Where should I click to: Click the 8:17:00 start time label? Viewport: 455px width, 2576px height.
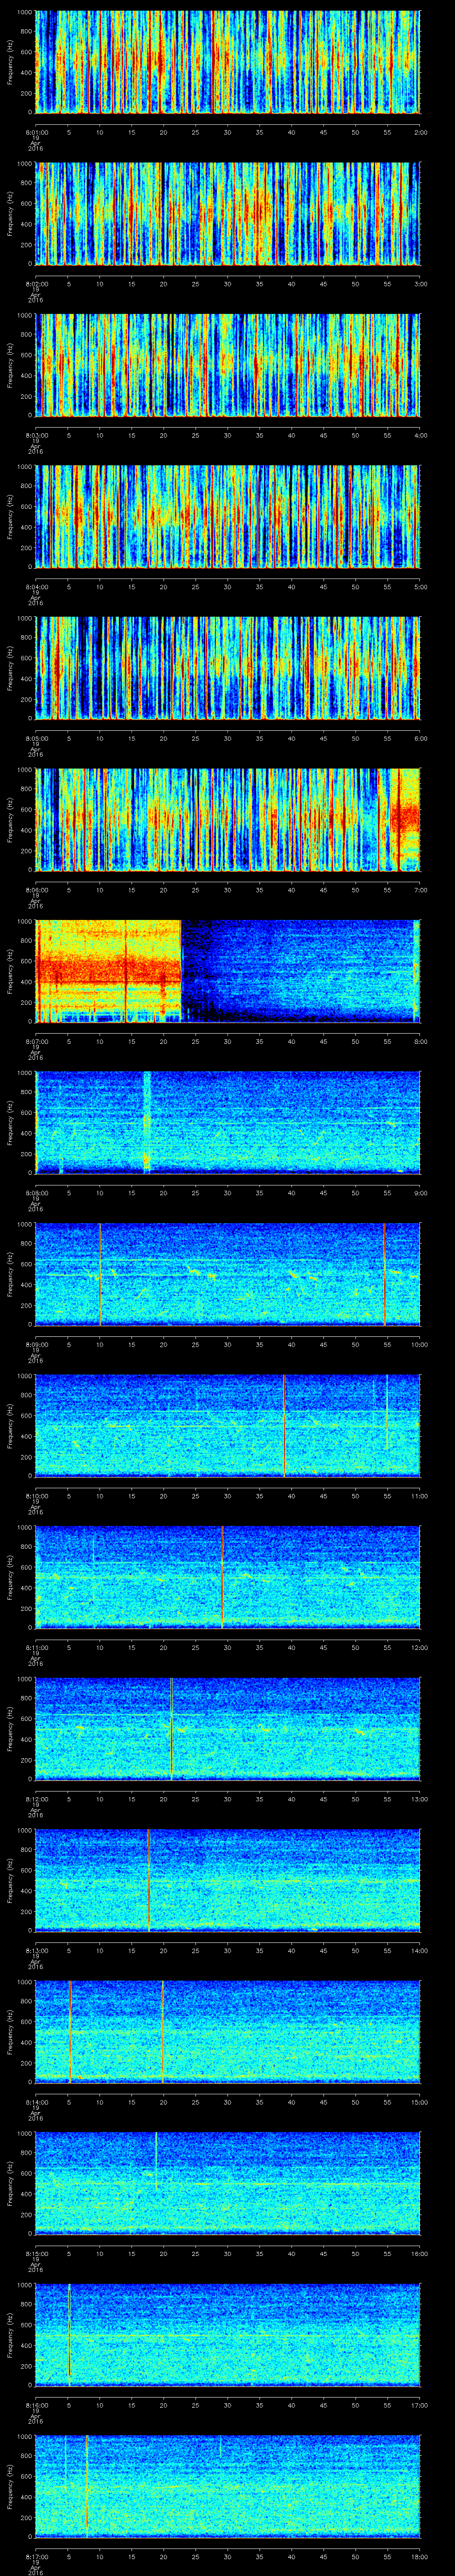pos(36,2556)
